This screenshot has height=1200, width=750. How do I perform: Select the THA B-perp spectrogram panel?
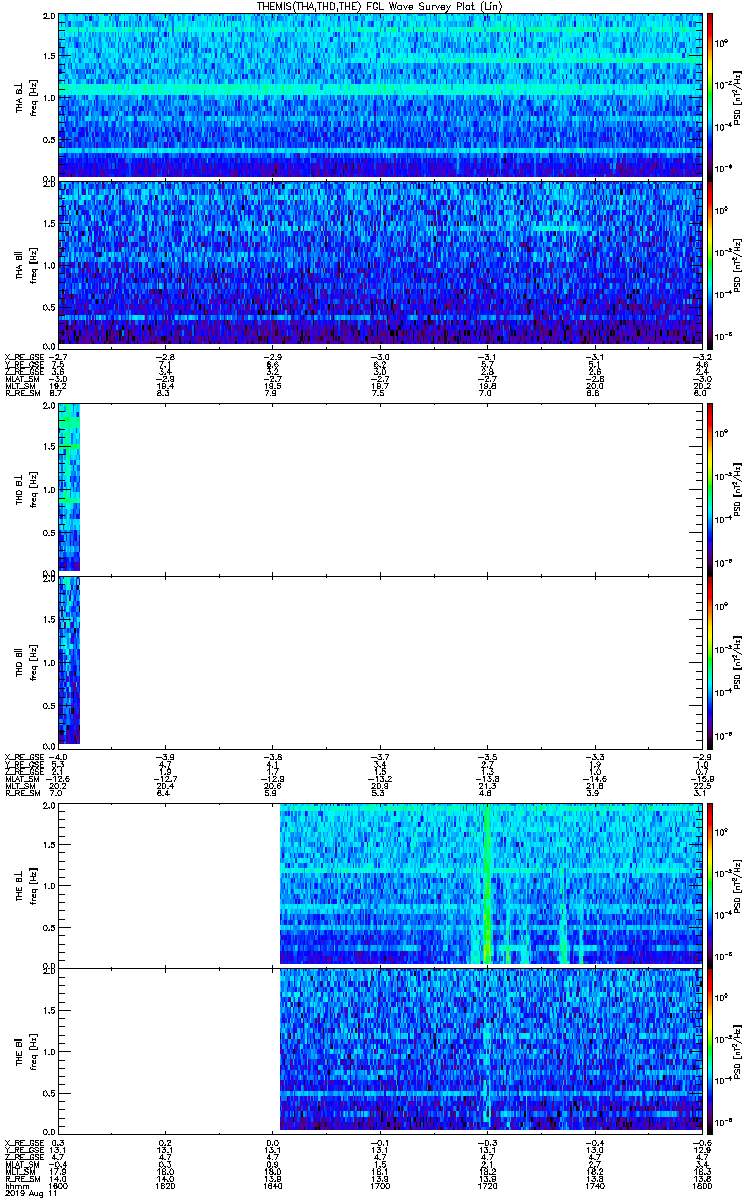(x=380, y=96)
